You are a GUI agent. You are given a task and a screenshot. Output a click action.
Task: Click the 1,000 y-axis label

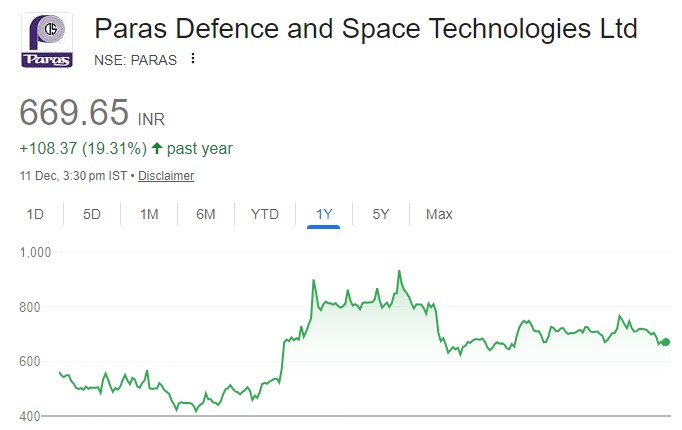point(35,253)
